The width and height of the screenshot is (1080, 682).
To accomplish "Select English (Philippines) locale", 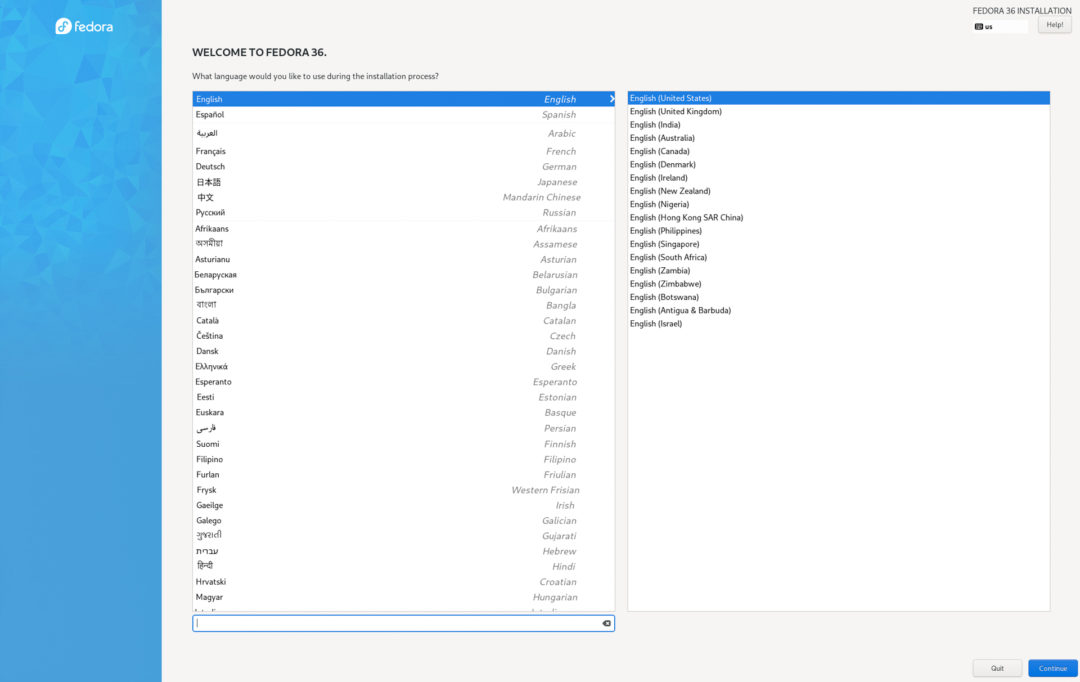I will [x=838, y=231].
